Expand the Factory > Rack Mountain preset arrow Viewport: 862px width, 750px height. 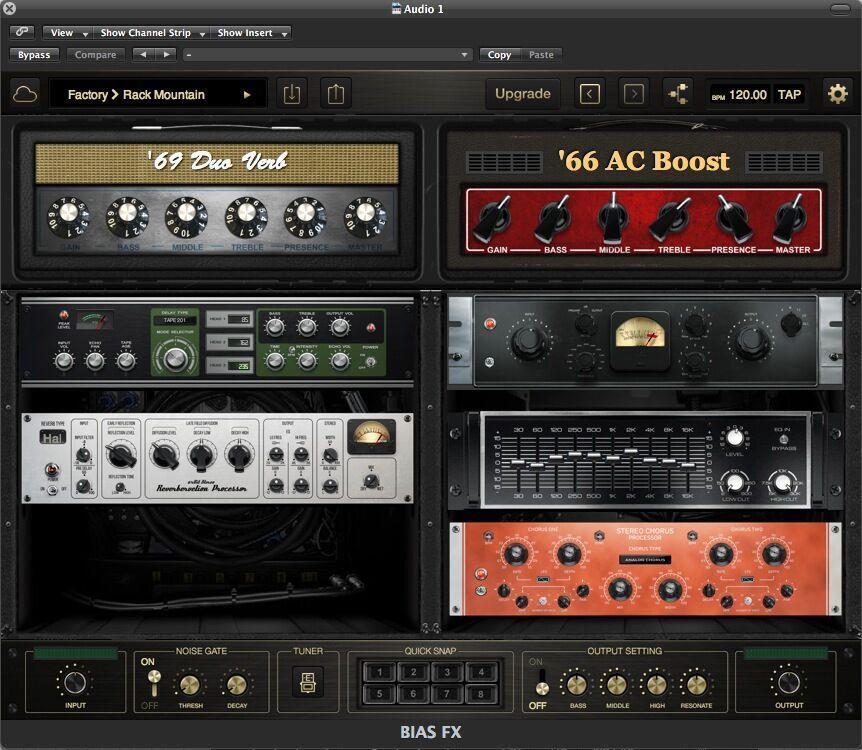pos(247,95)
